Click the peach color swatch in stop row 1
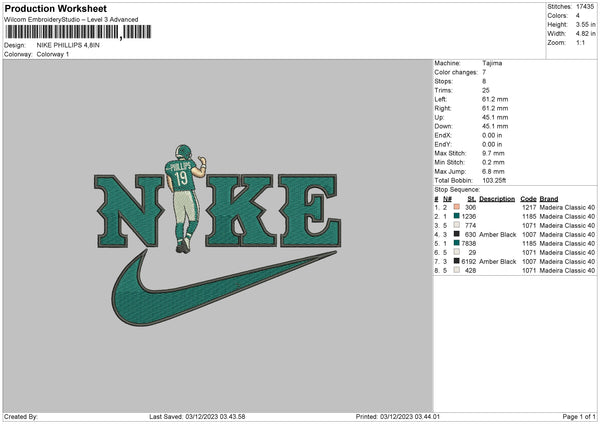600x424 pixels. (x=456, y=207)
